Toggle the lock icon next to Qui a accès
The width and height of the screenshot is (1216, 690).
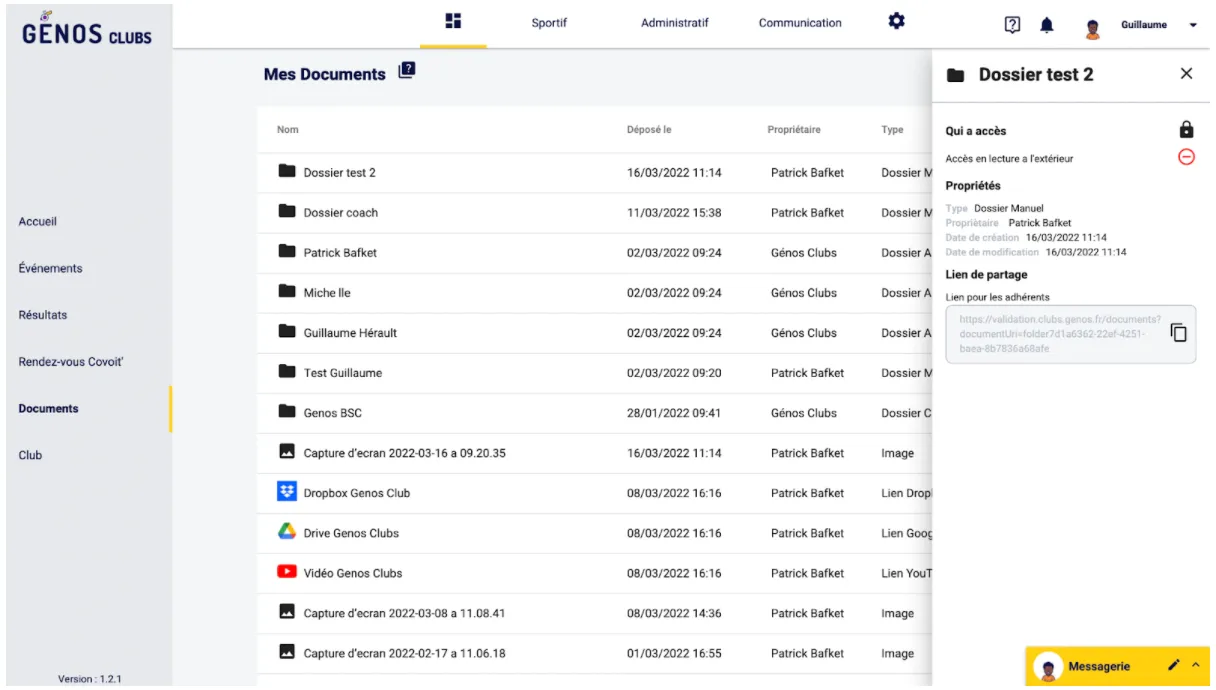1186,130
